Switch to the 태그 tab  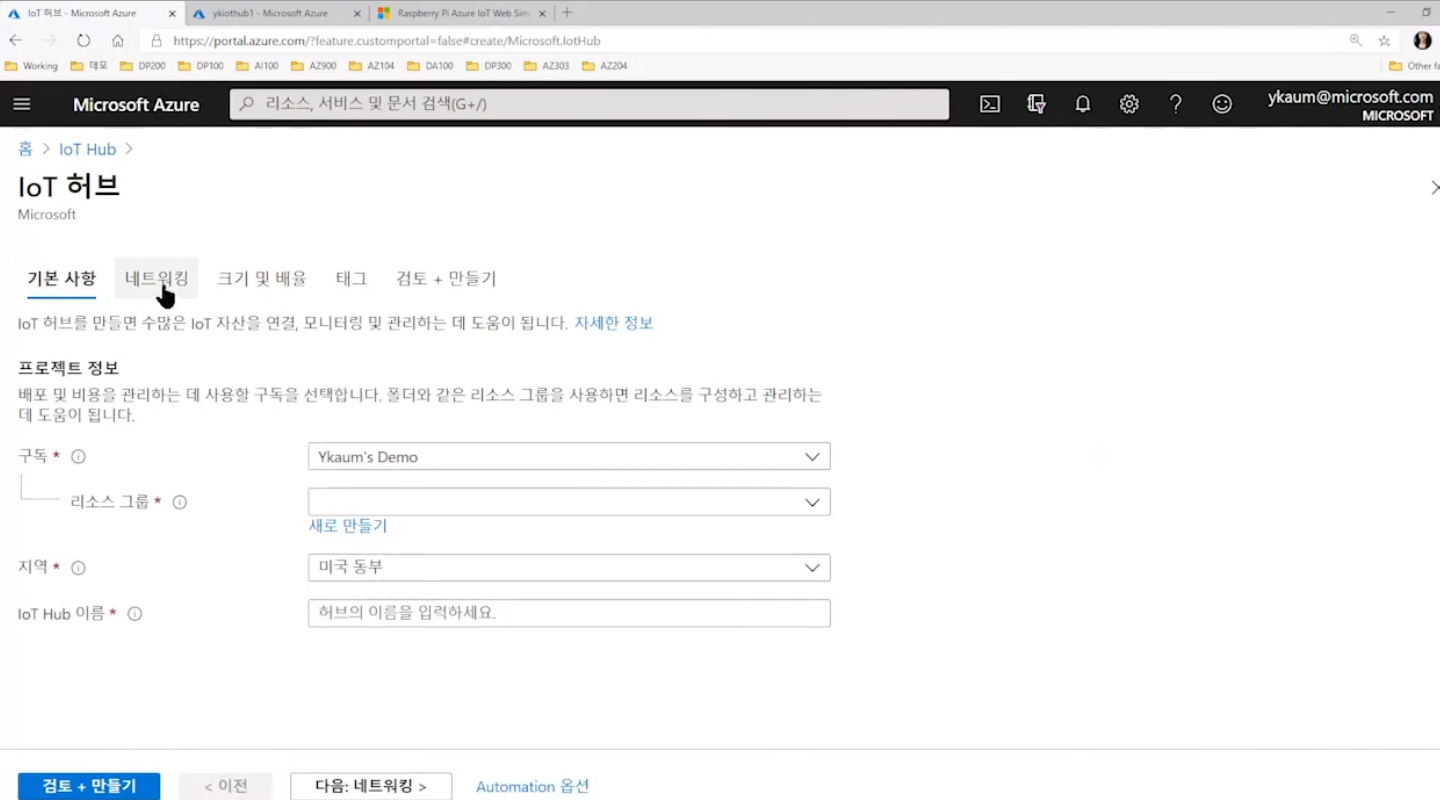point(351,279)
